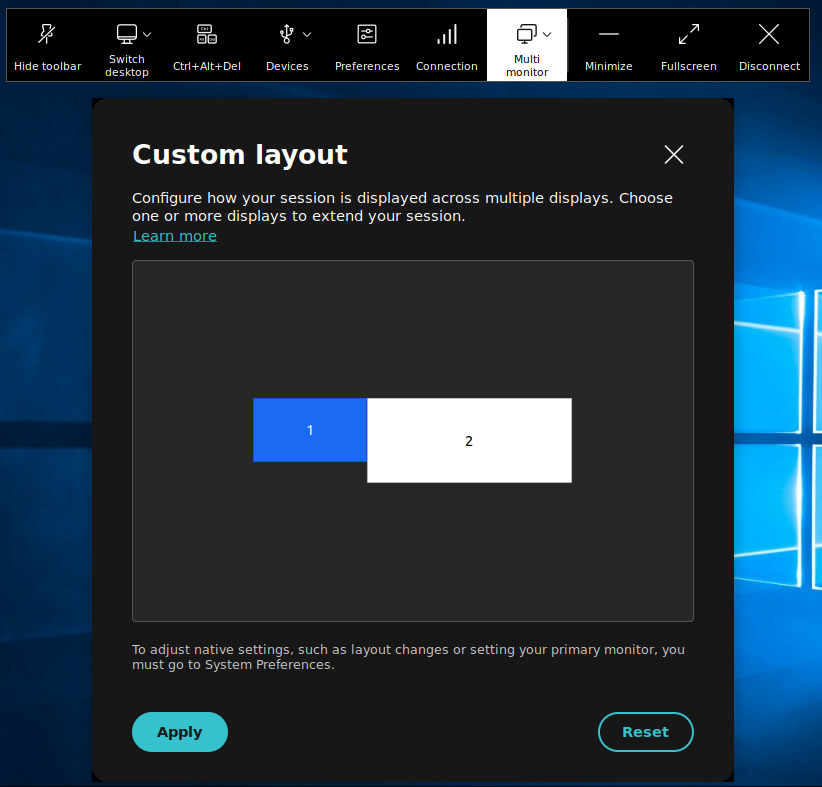The width and height of the screenshot is (822, 787).
Task: Open the Preferences sliders icon
Action: click(367, 35)
